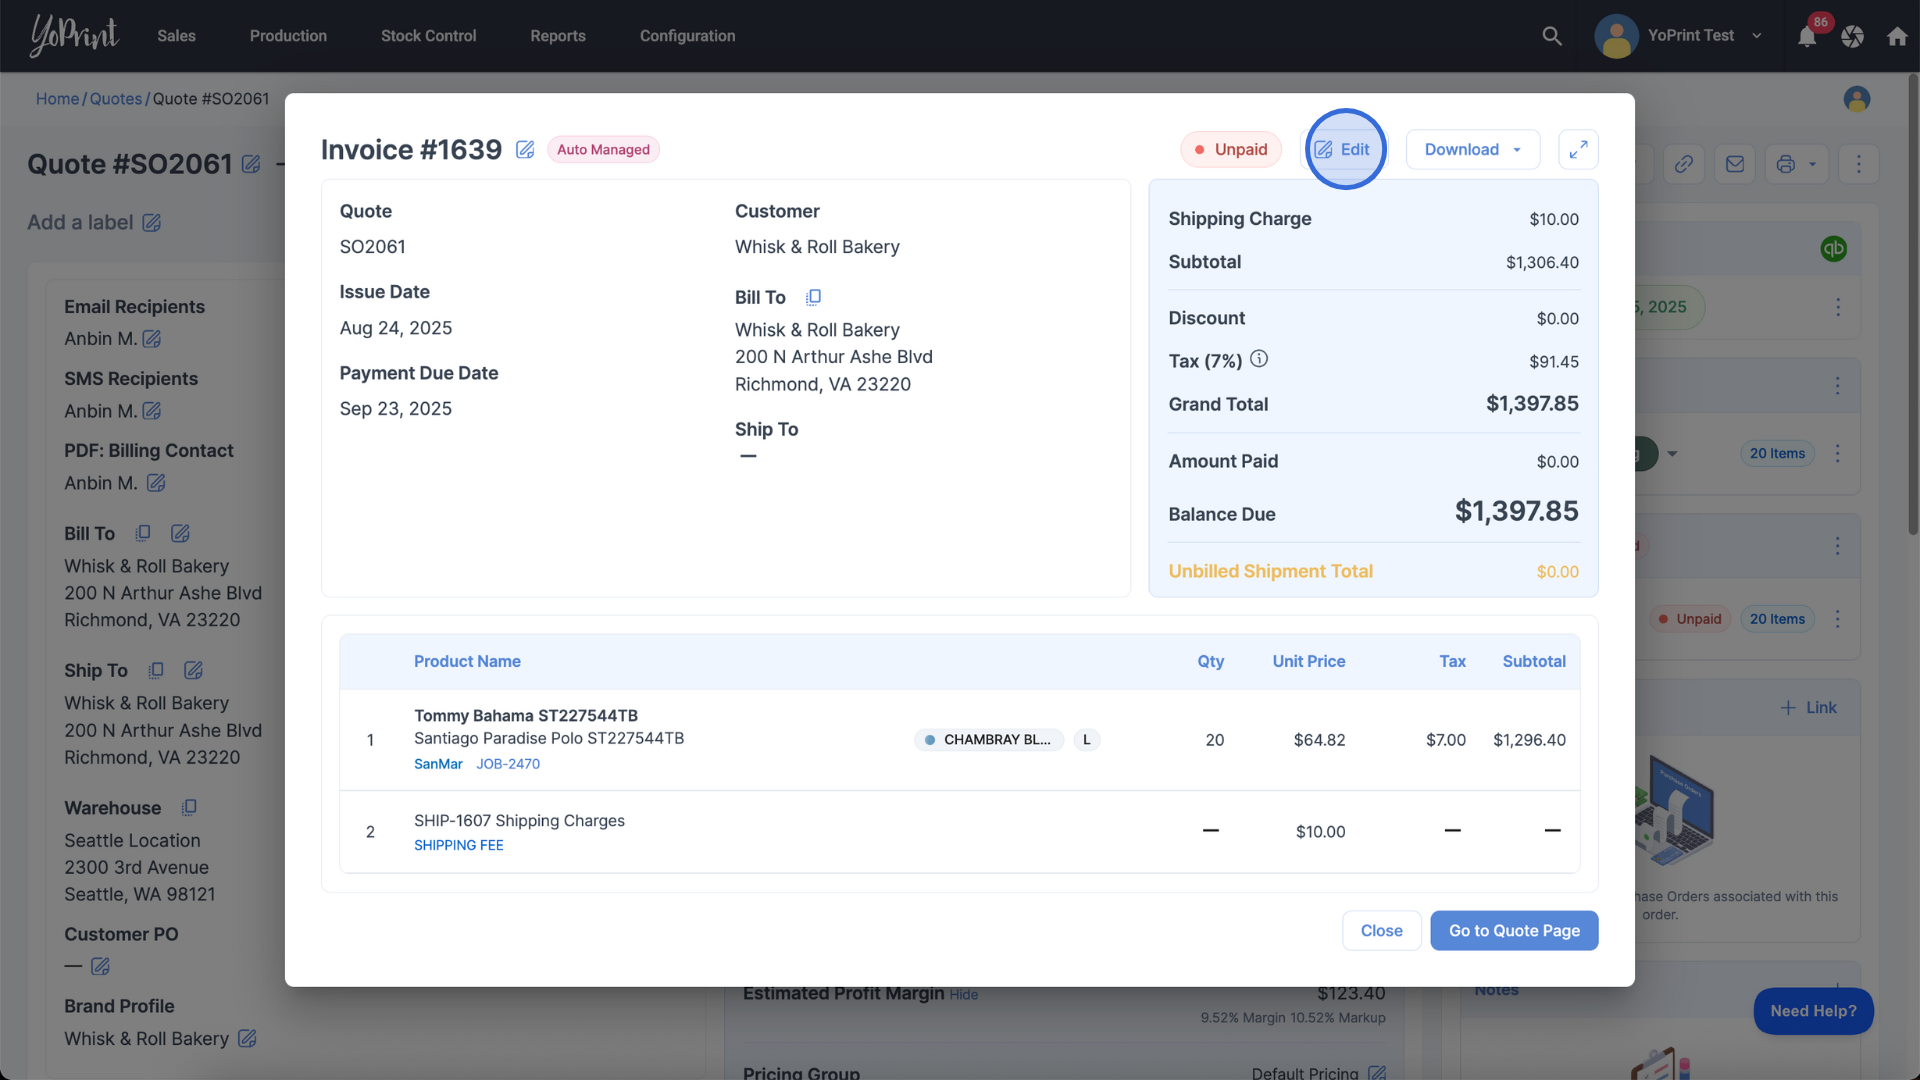Click the pencil icon beside Invoice #1639
This screenshot has width=1920, height=1080.
(x=525, y=150)
